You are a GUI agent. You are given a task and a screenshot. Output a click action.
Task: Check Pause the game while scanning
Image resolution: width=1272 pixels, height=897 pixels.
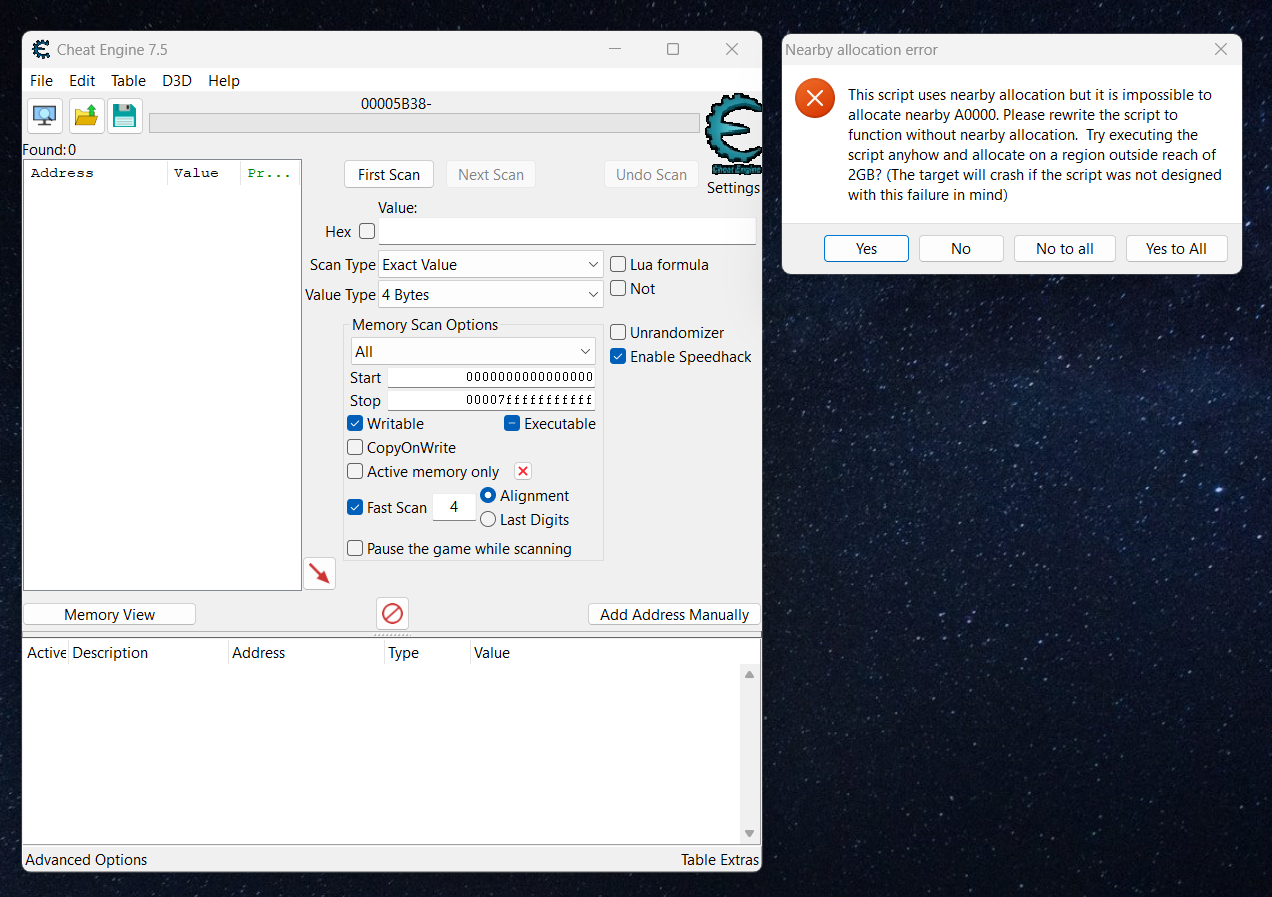[355, 548]
